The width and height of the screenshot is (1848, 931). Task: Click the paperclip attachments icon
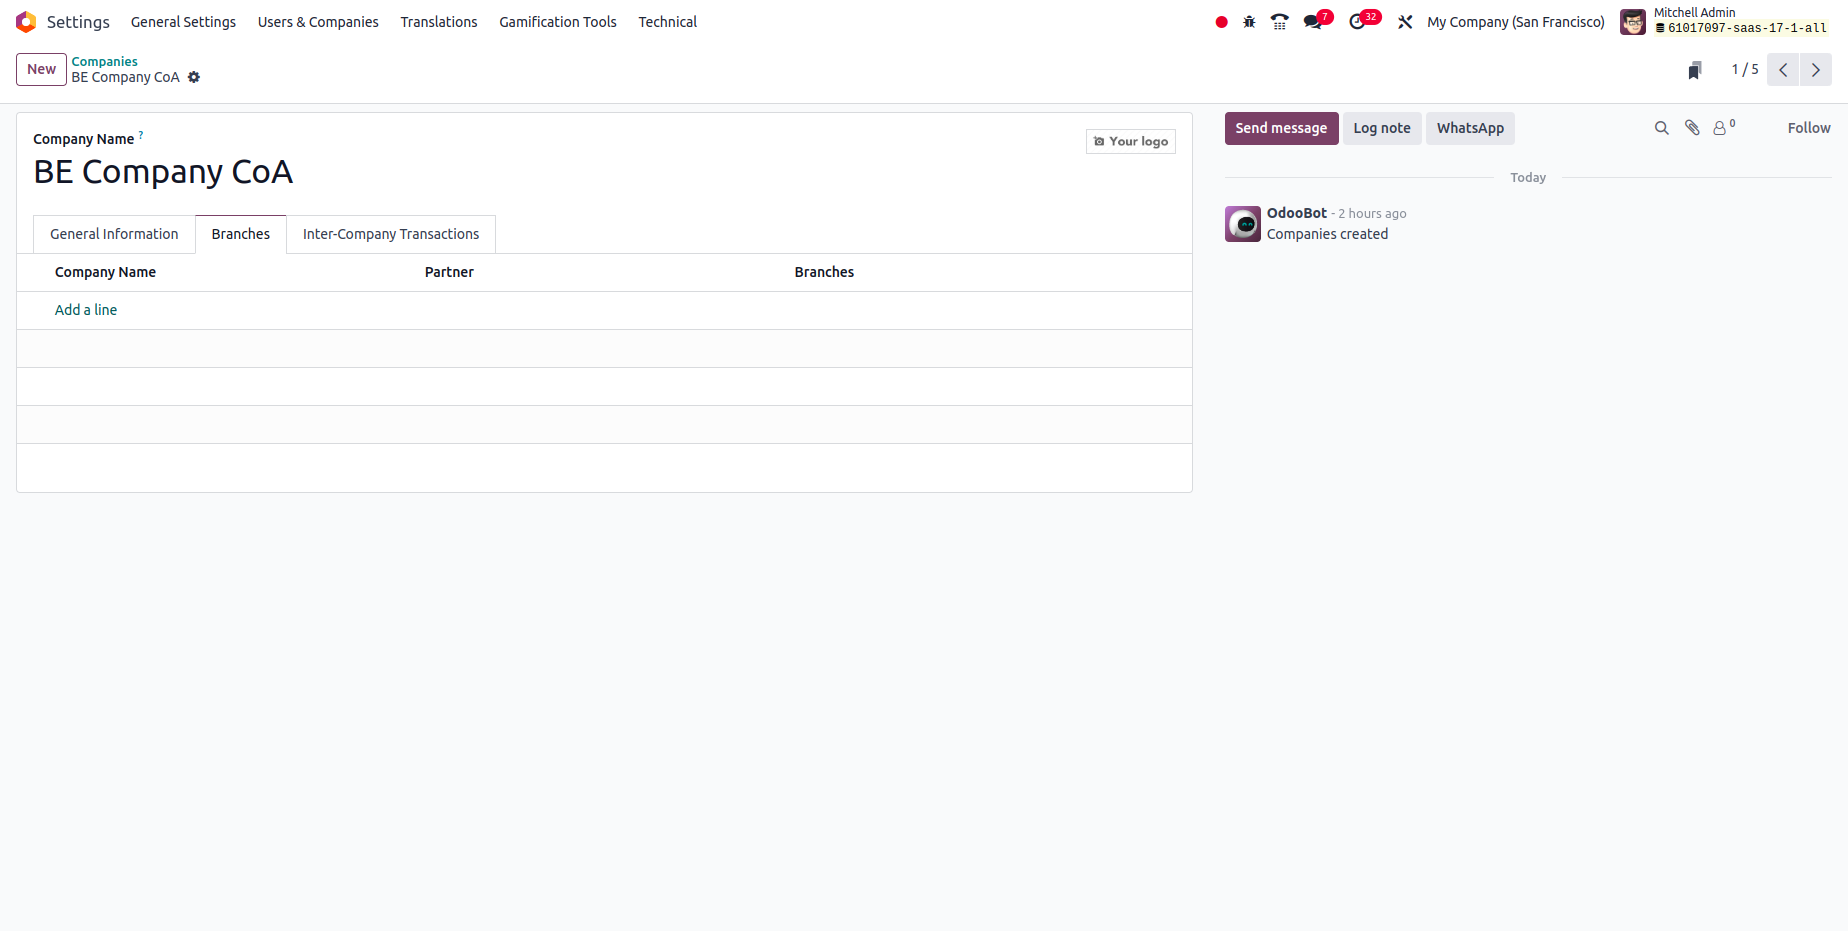point(1692,128)
